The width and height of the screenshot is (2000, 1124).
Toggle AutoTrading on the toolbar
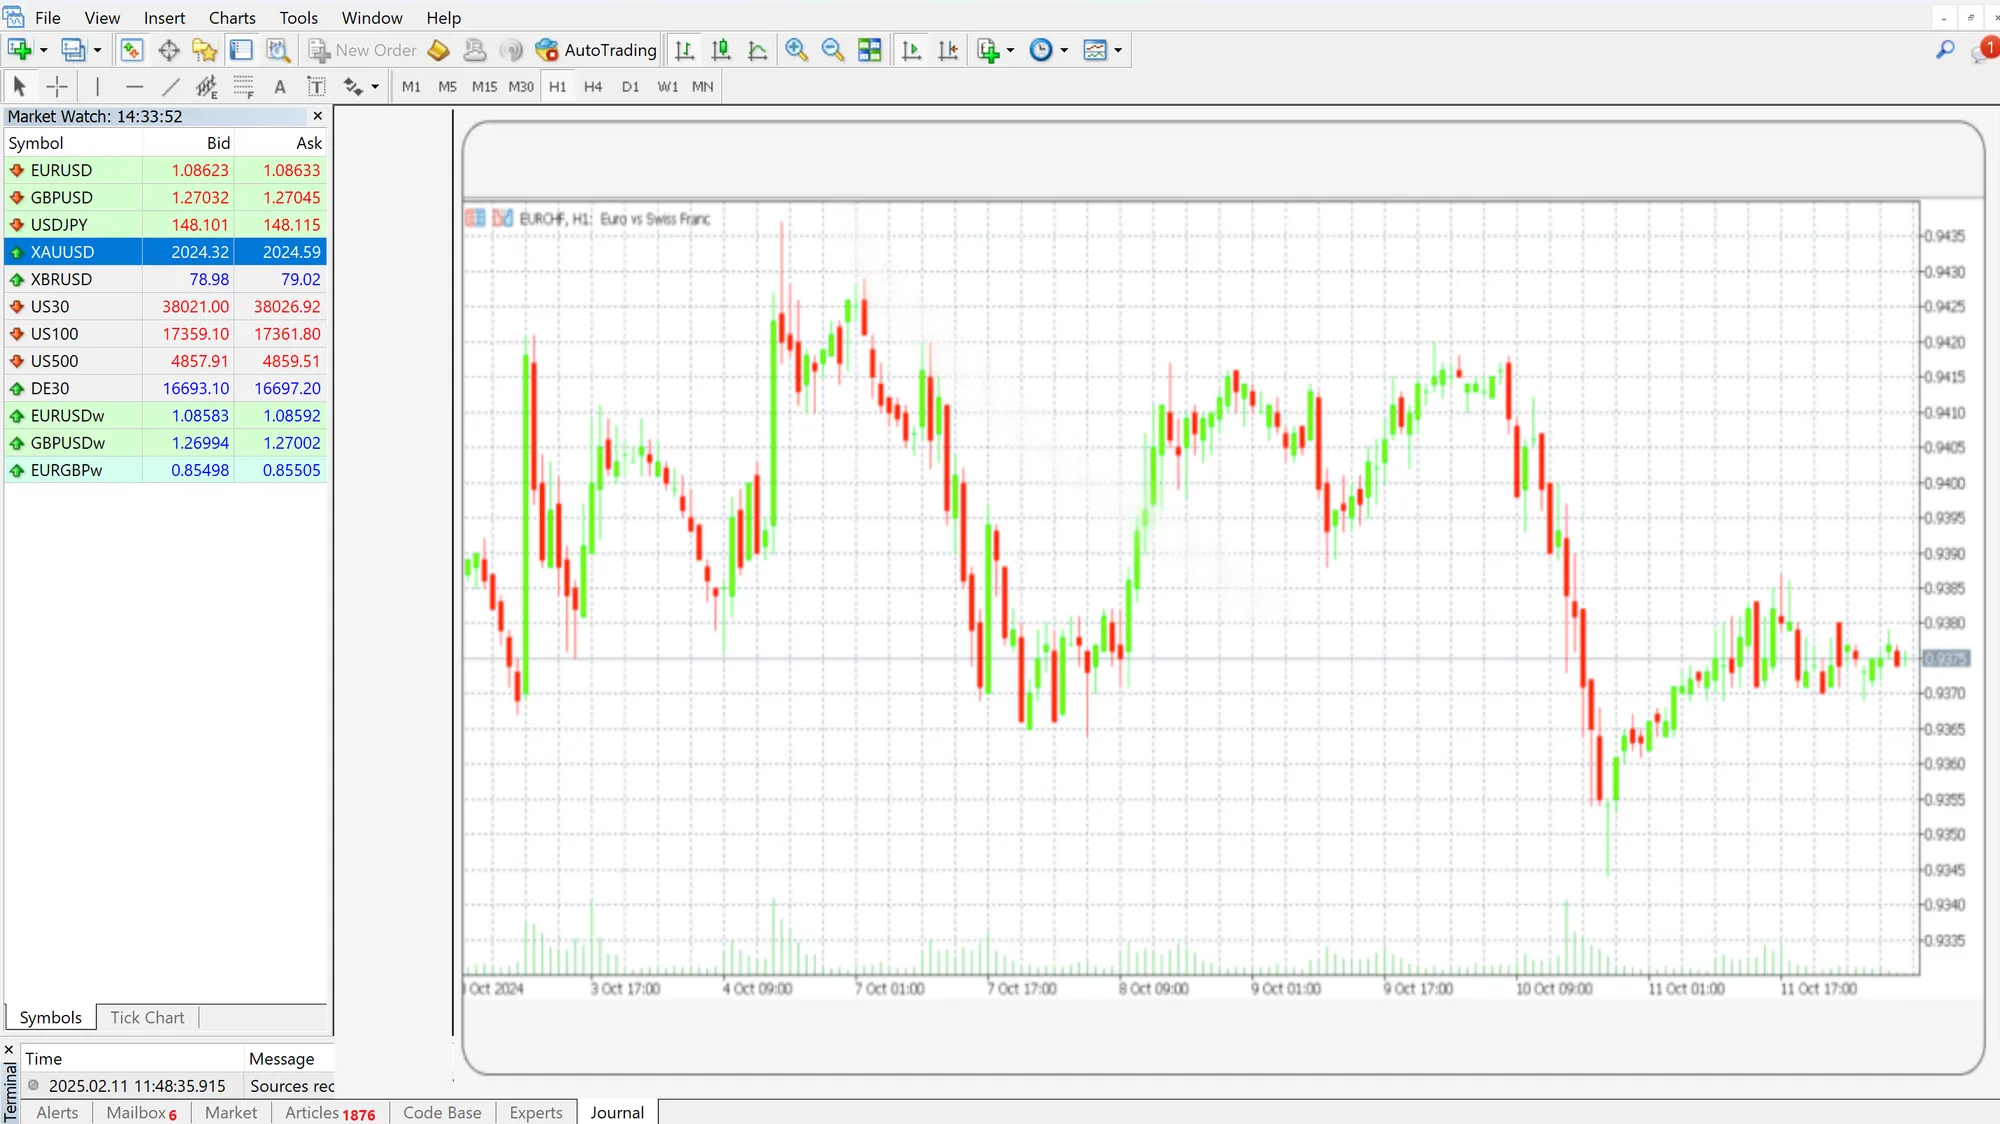coord(596,49)
